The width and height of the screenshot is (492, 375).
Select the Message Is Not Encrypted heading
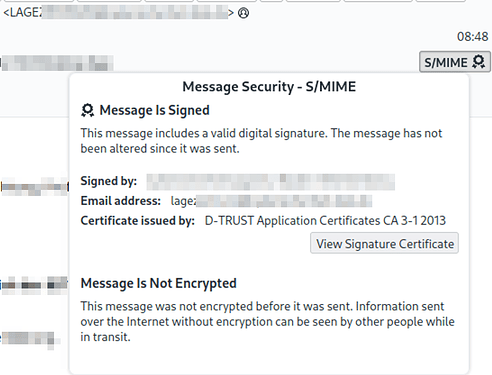[159, 283]
